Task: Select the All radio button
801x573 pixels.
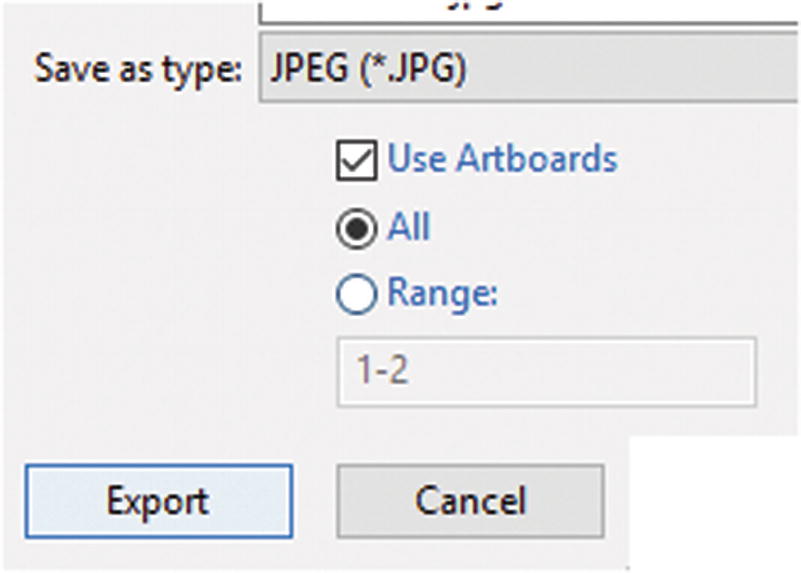Action: tap(356, 228)
